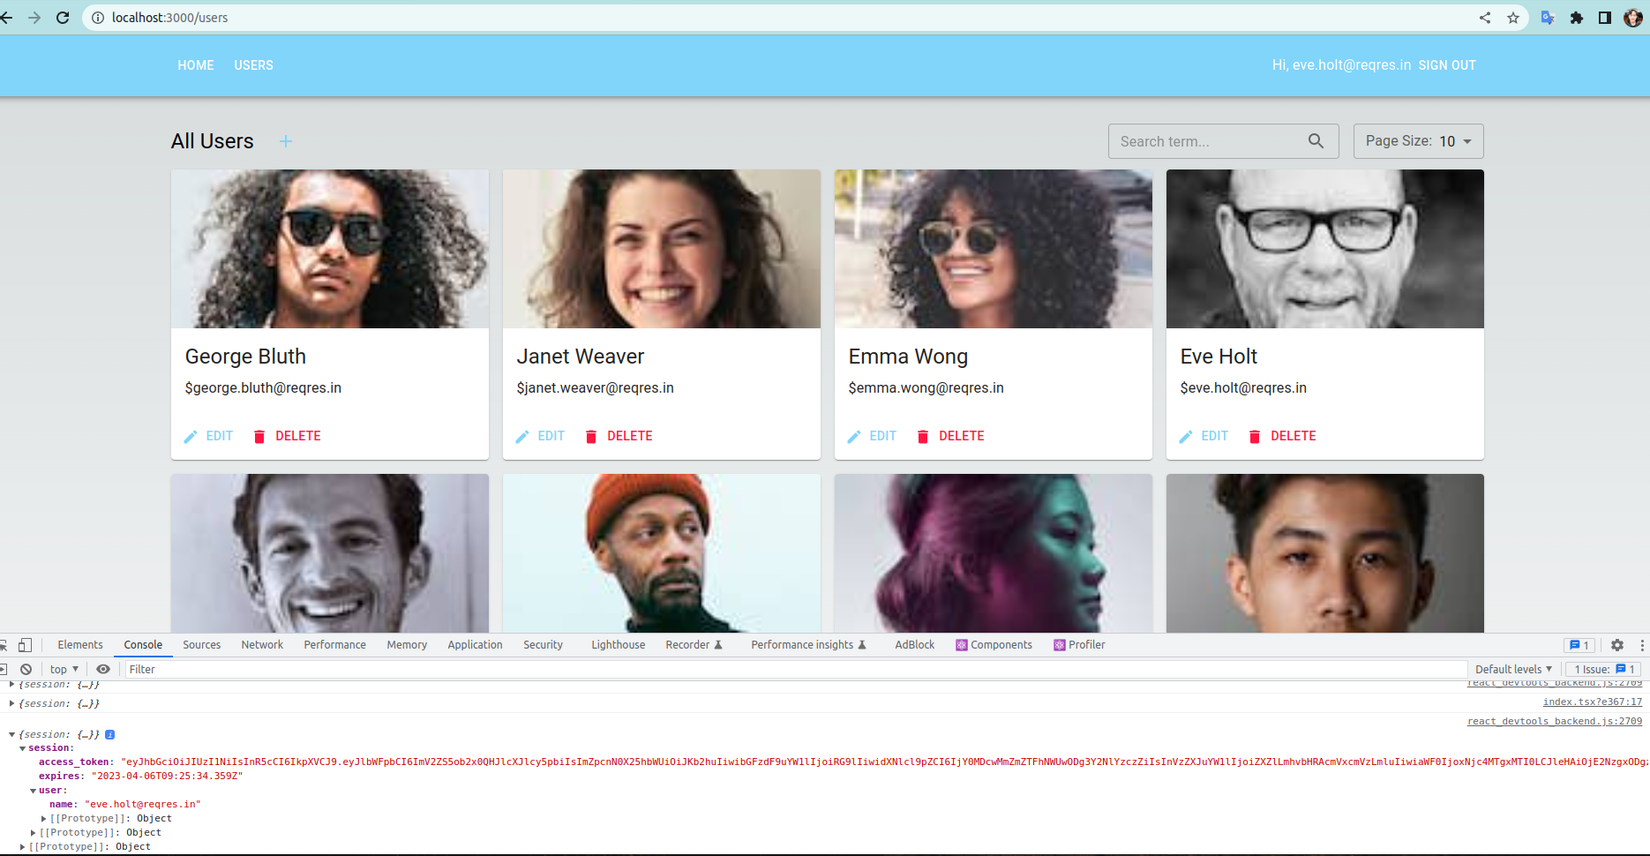Click the plus icon beside All Users
The image size is (1650, 856).
286,141
